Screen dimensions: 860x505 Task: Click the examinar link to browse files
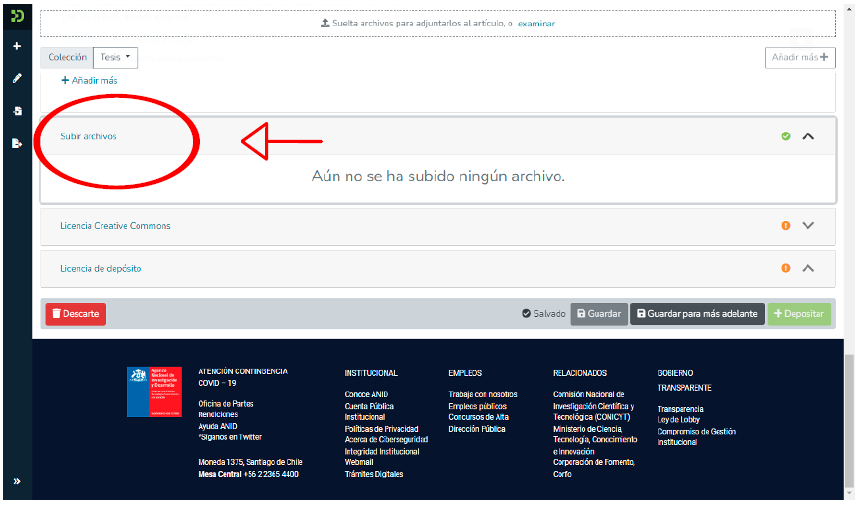pyautogui.click(x=536, y=24)
